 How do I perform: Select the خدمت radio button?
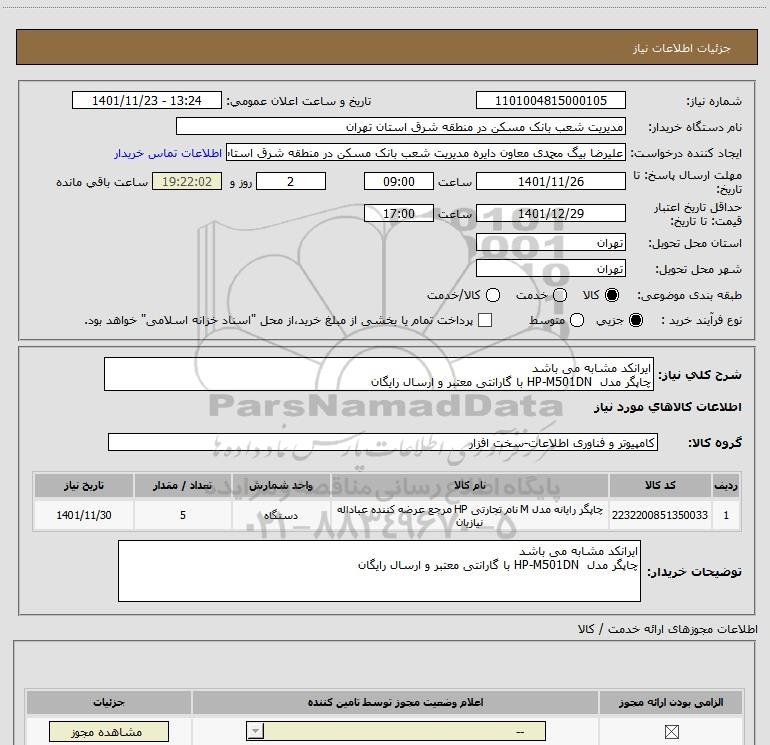pyautogui.click(x=560, y=295)
